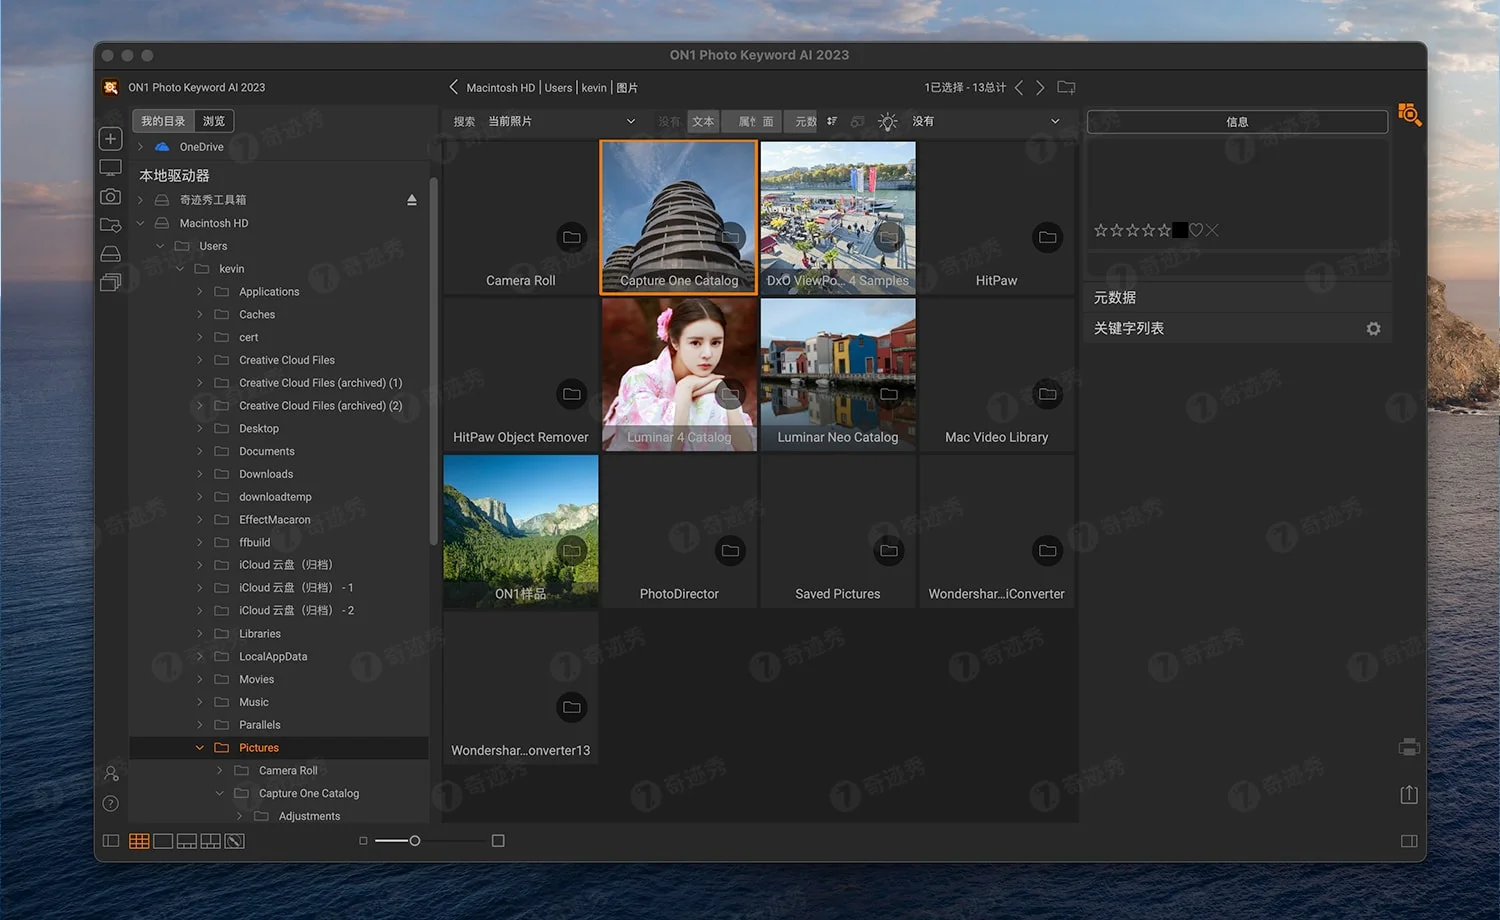Collapse the Macintosh HD drive tree
Viewport: 1500px width, 920px height.
(x=140, y=222)
